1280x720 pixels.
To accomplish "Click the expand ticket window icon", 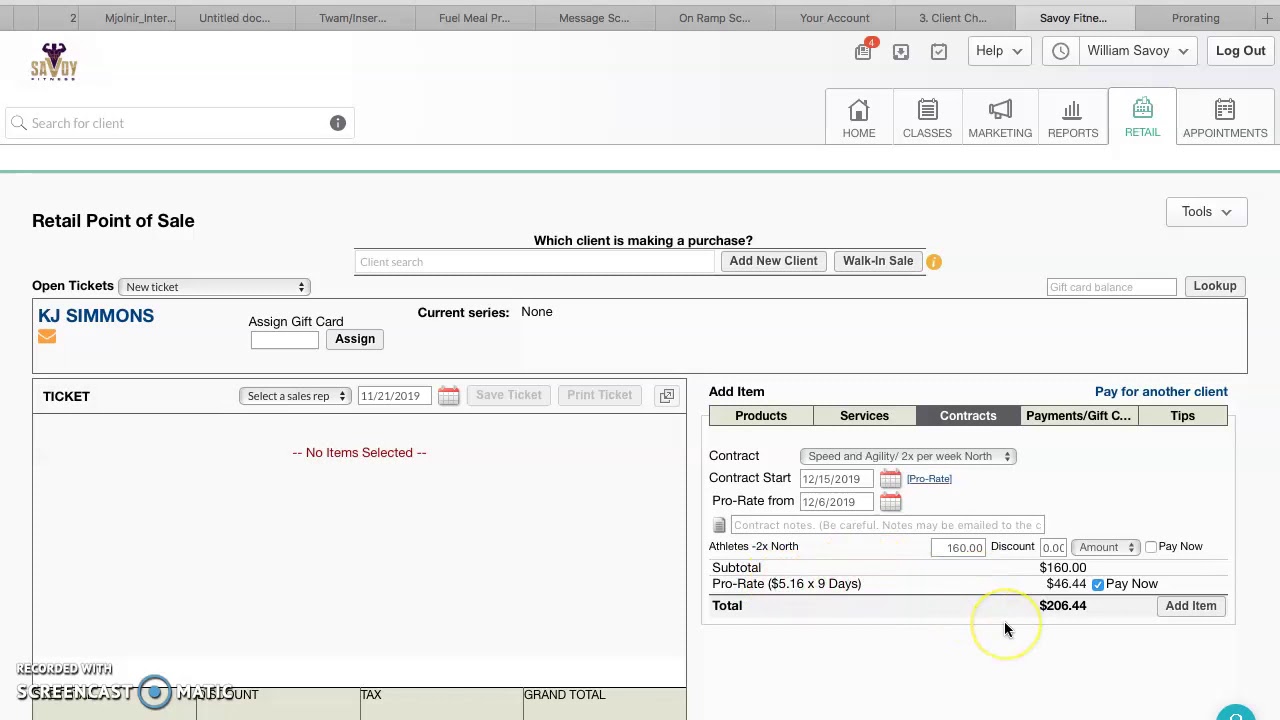I will pyautogui.click(x=667, y=396).
